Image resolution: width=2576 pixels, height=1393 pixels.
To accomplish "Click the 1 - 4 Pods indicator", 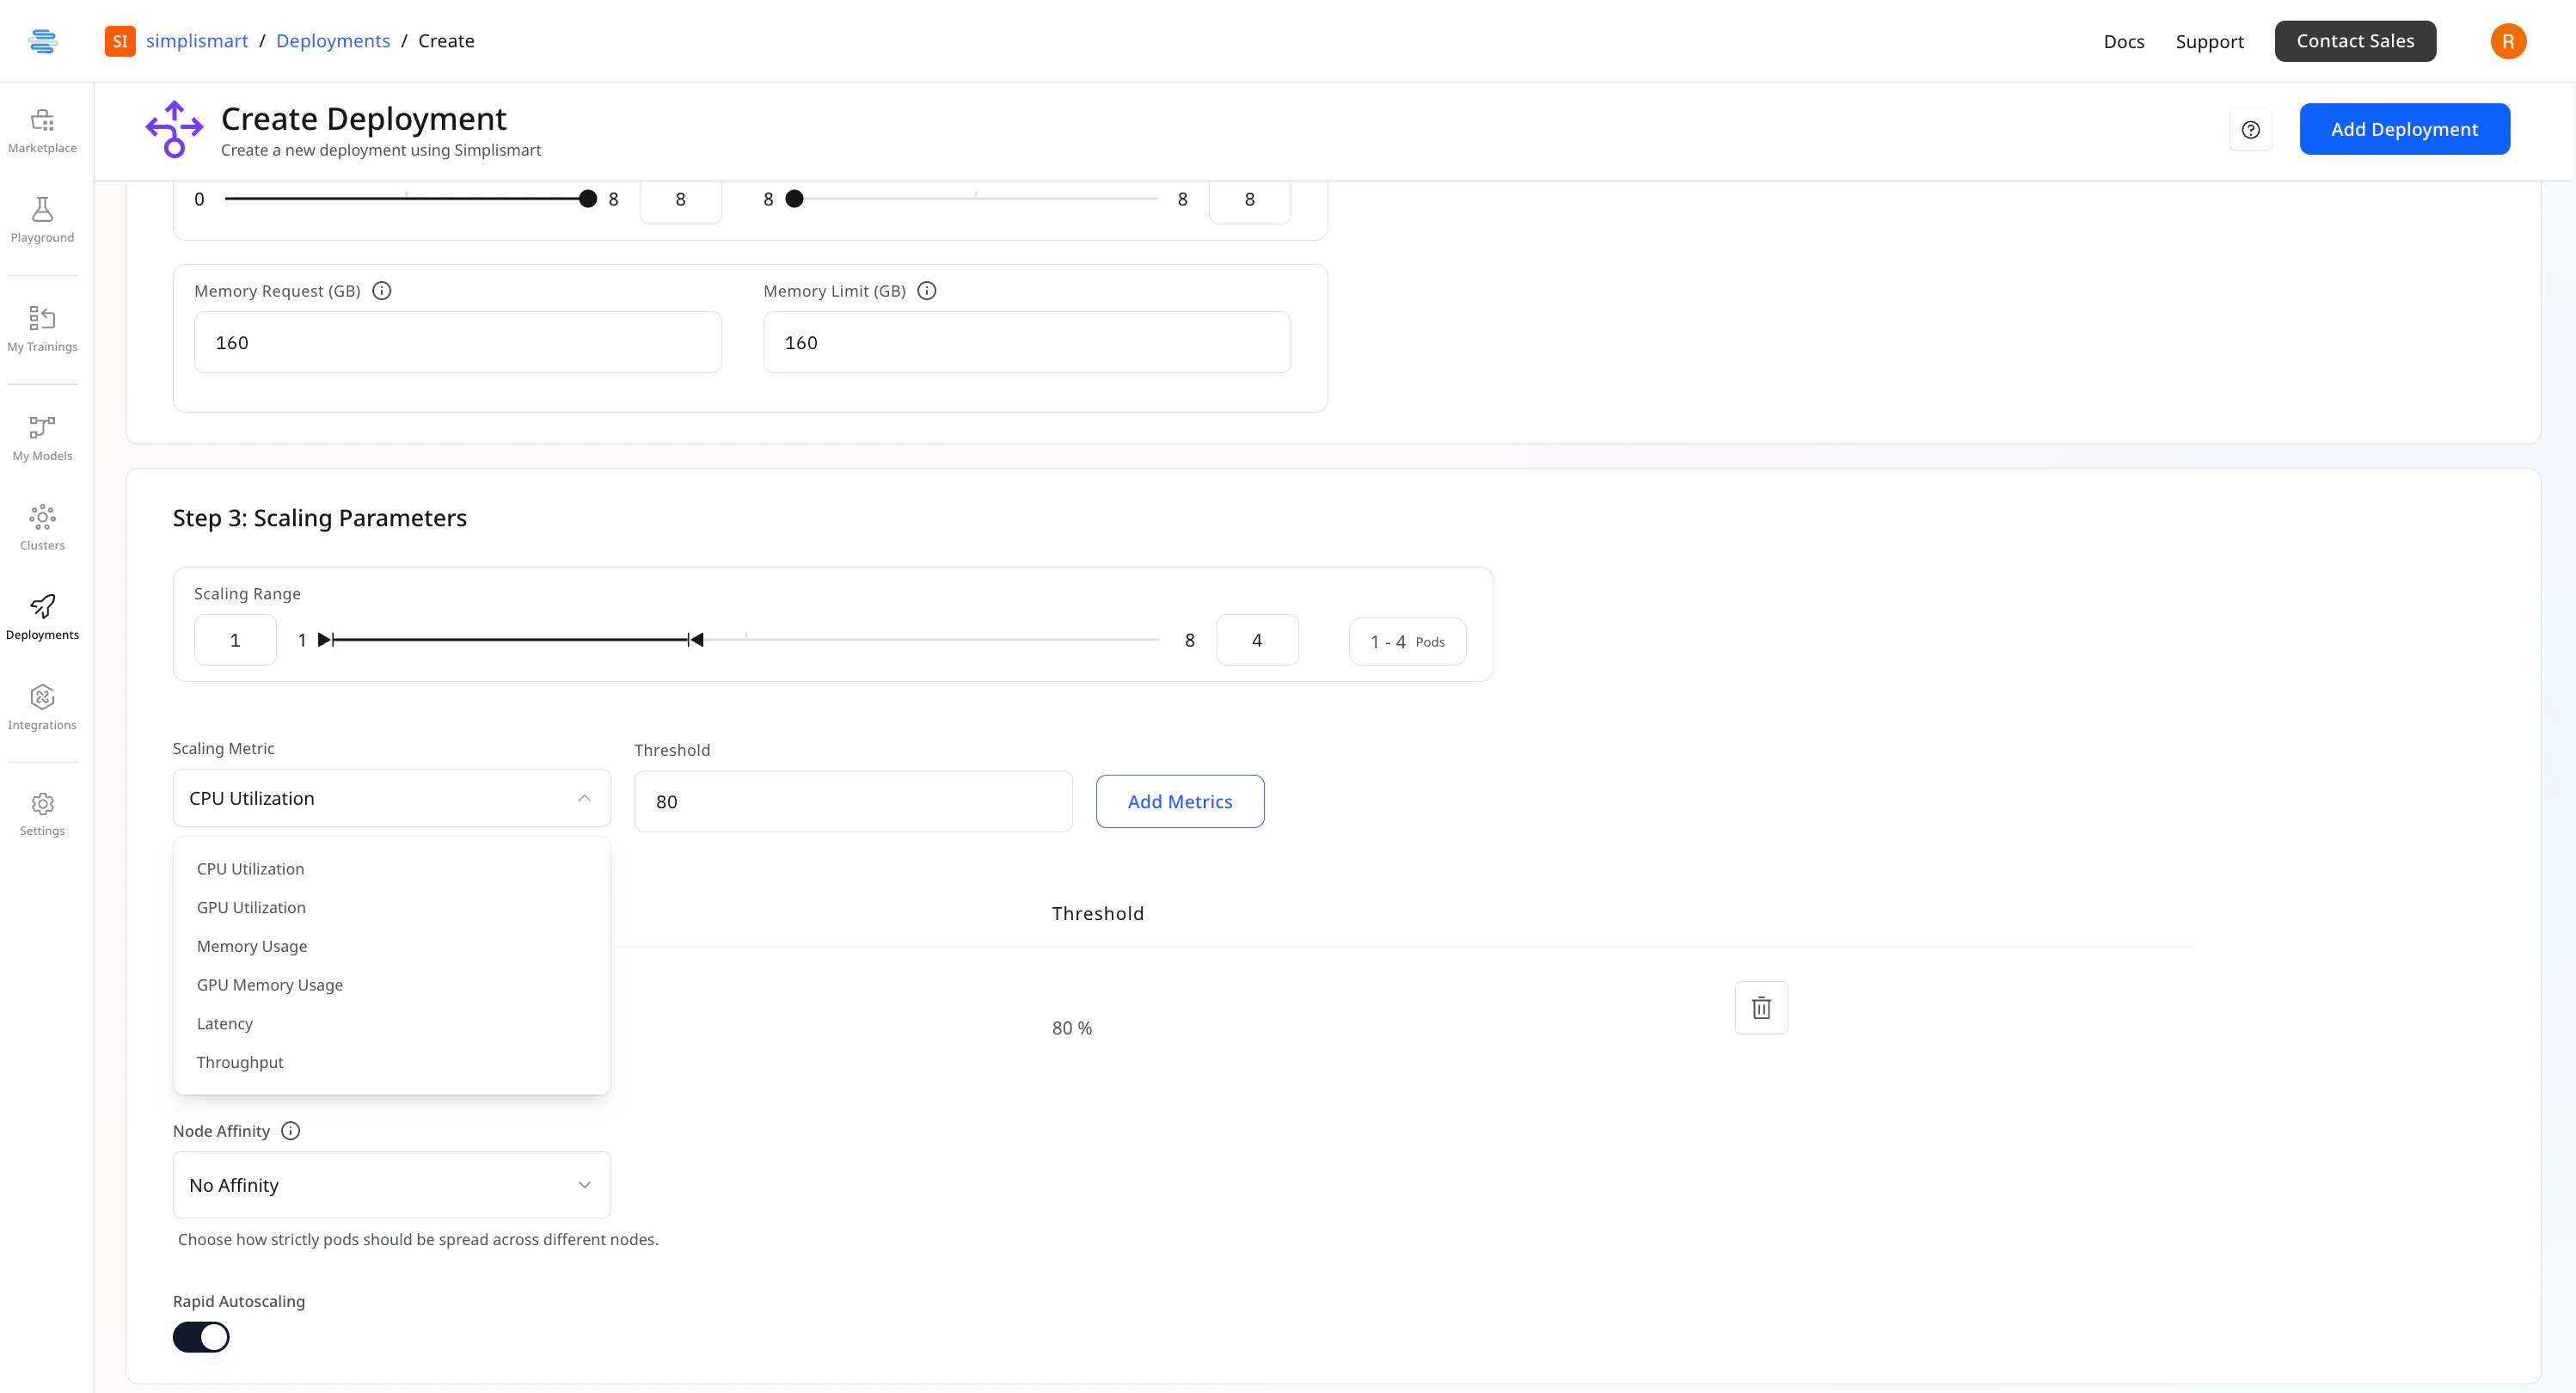I will [1407, 641].
